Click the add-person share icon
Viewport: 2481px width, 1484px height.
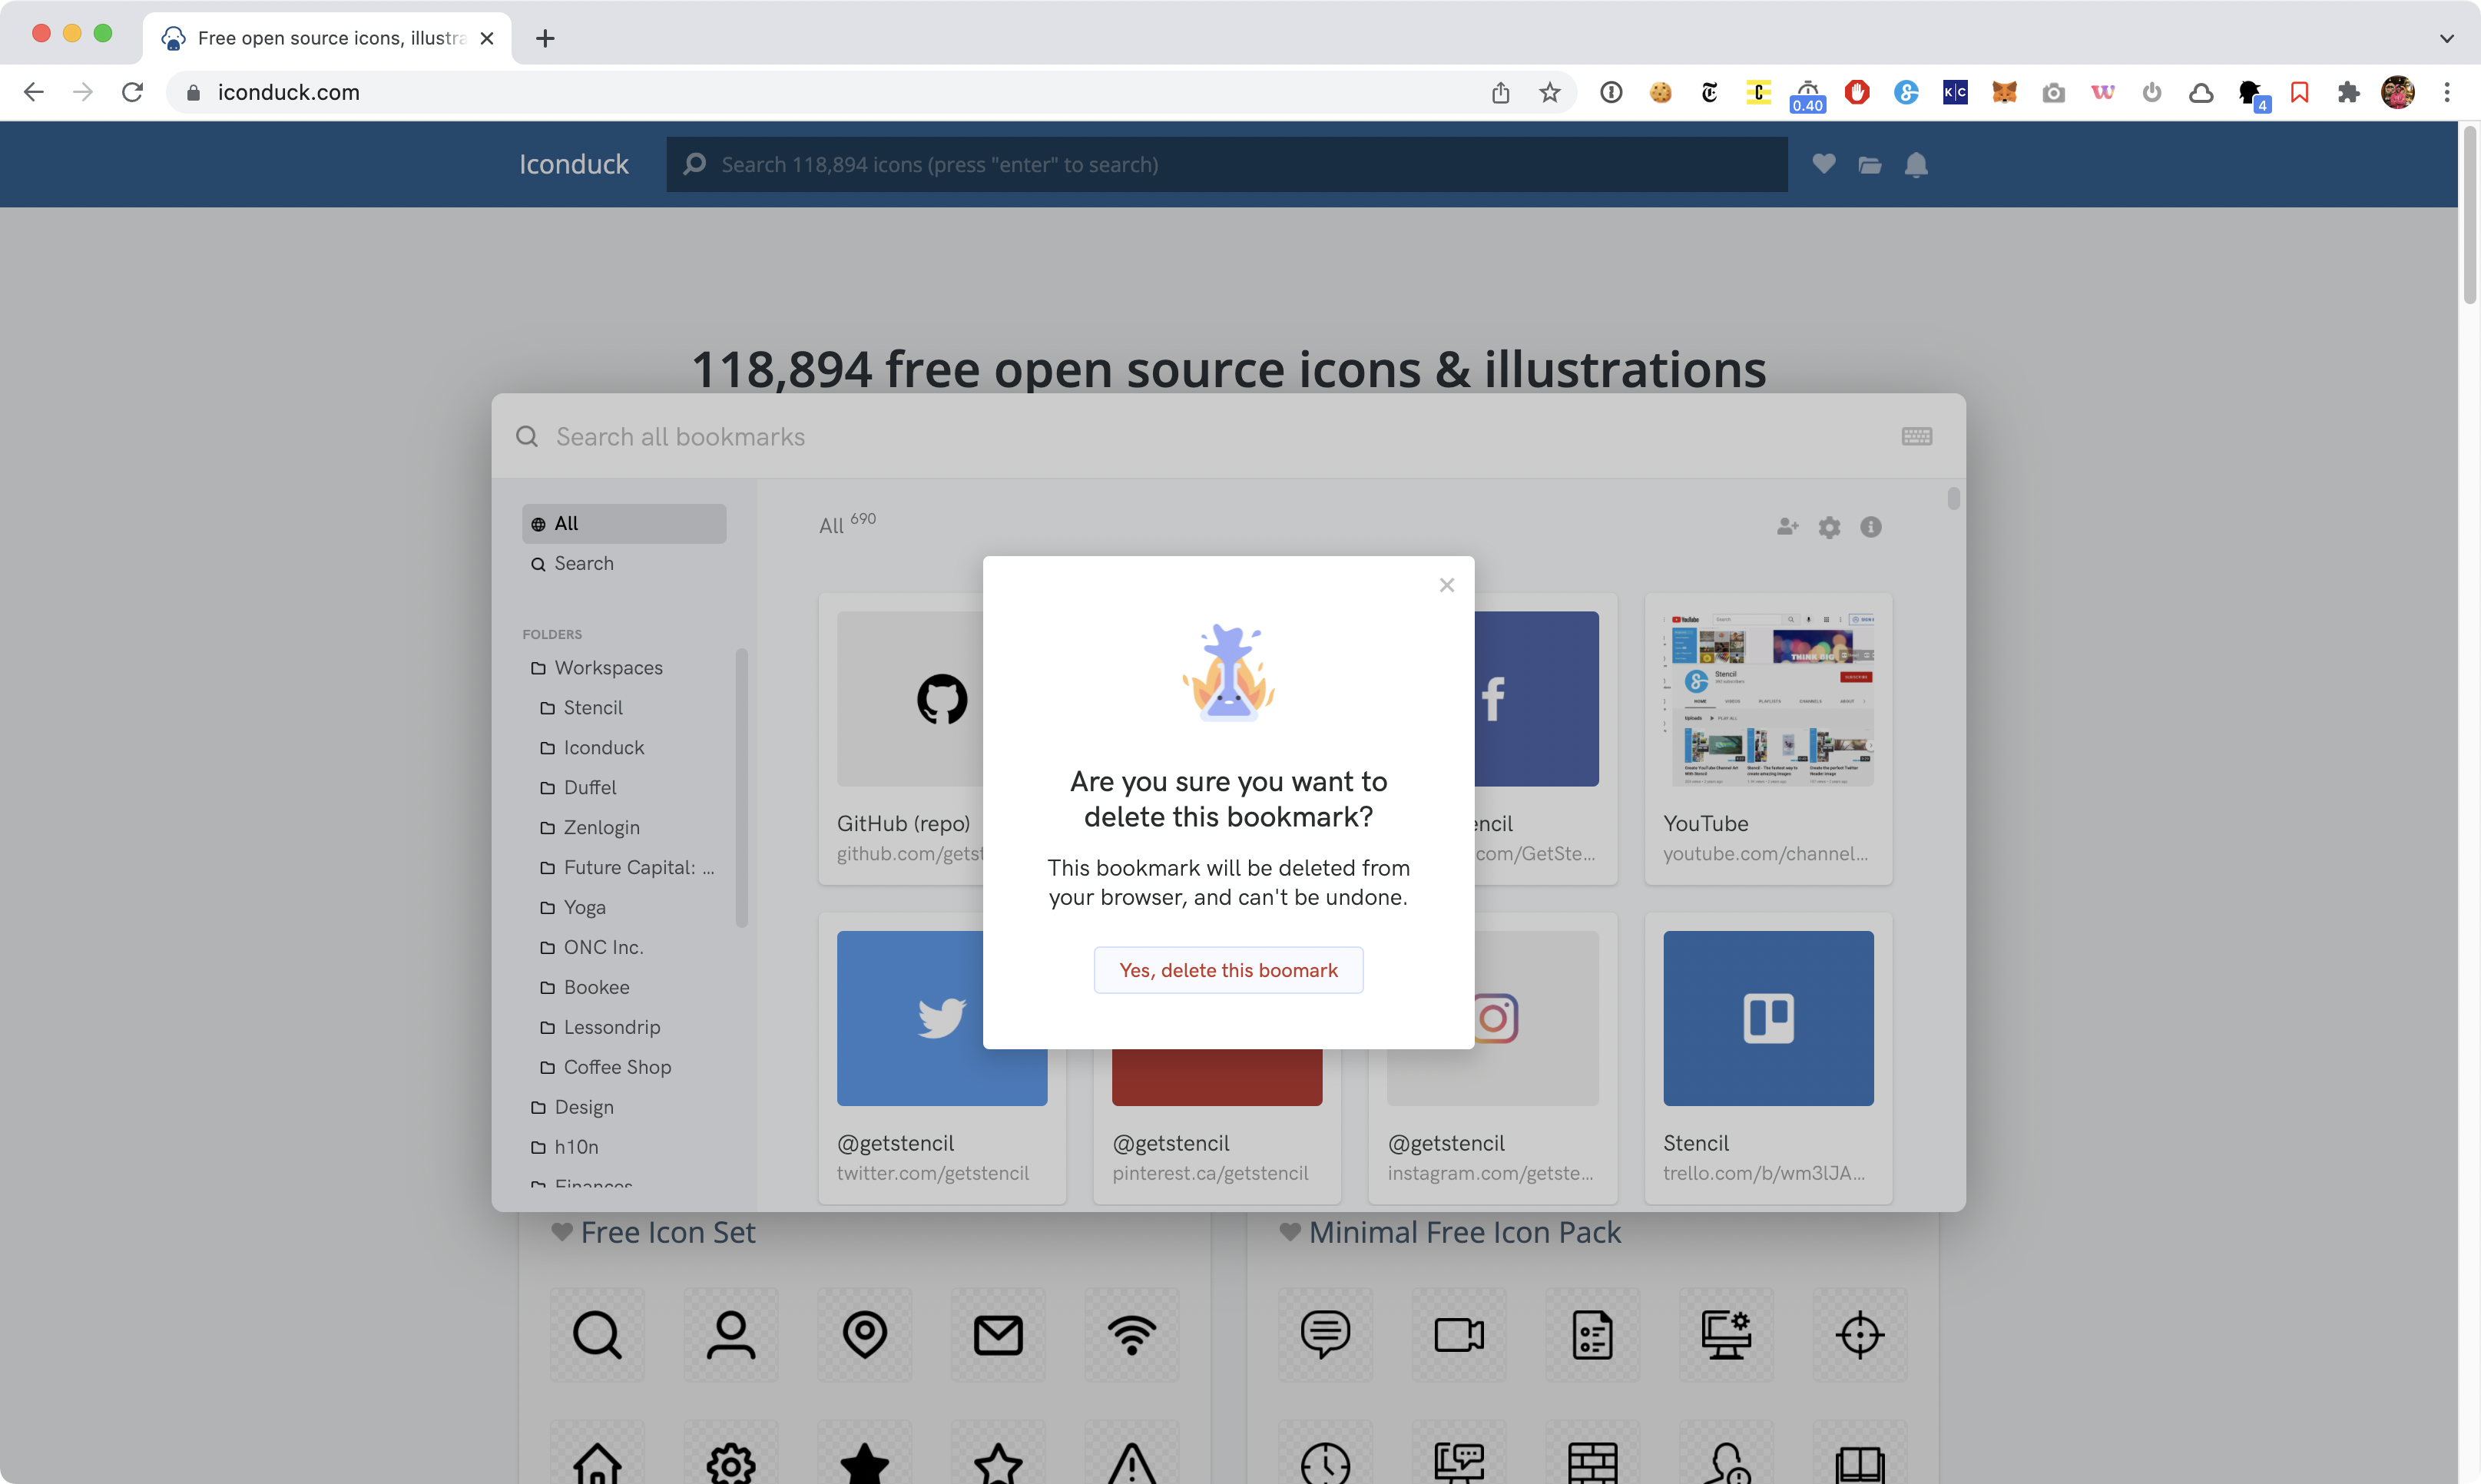pos(1787,527)
